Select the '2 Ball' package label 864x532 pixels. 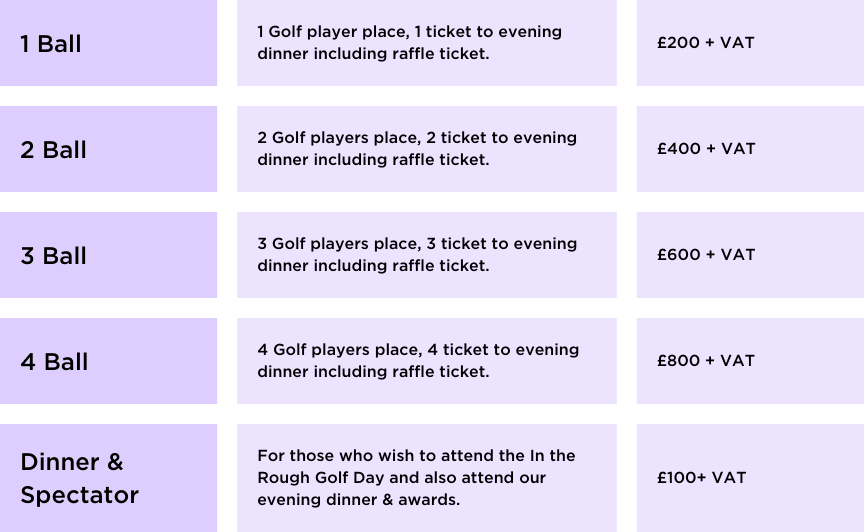(54, 150)
